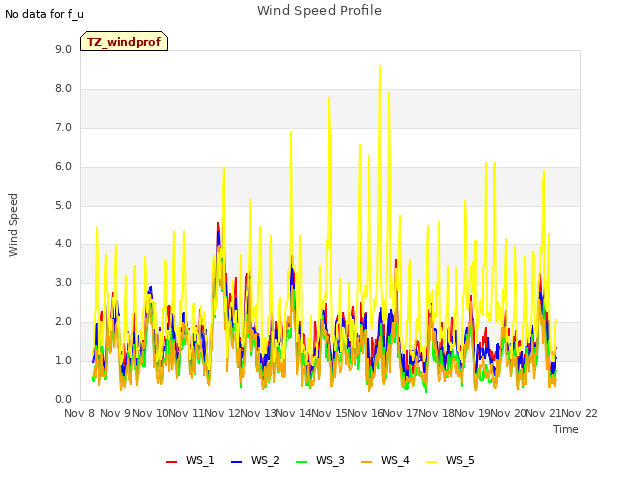Click the 0.0 y-axis tick label
This screenshot has width=640, height=480.
coord(63,400)
